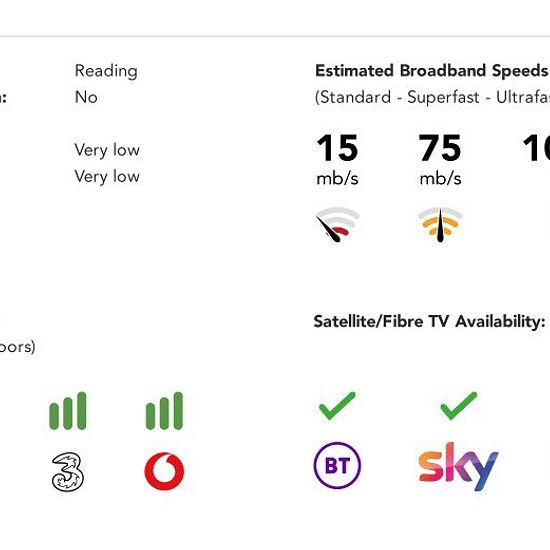The width and height of the screenshot is (550, 550).
Task: Click the Sky logo
Action: tap(458, 467)
